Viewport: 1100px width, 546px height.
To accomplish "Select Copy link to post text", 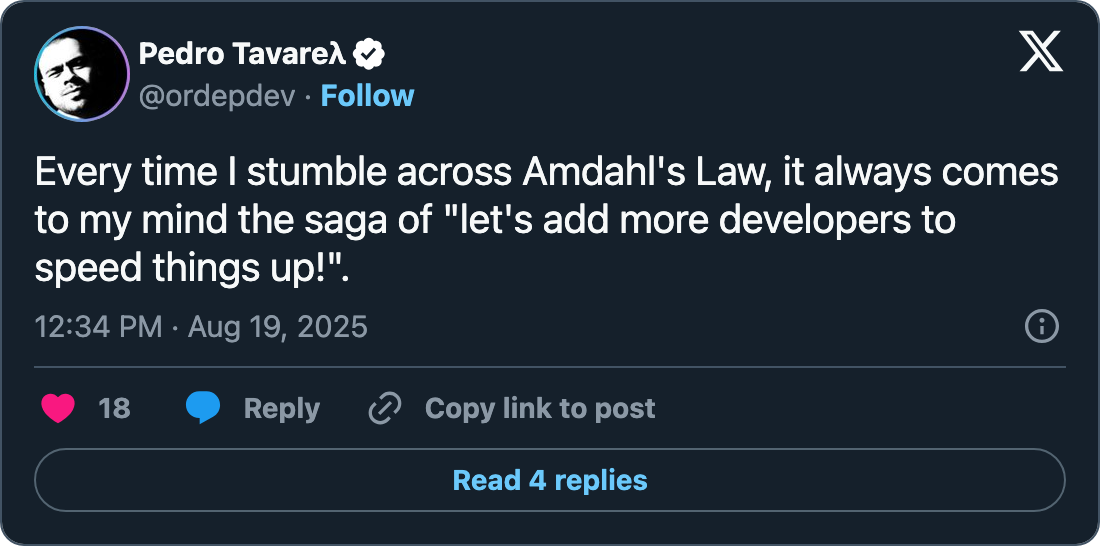I will [540, 408].
